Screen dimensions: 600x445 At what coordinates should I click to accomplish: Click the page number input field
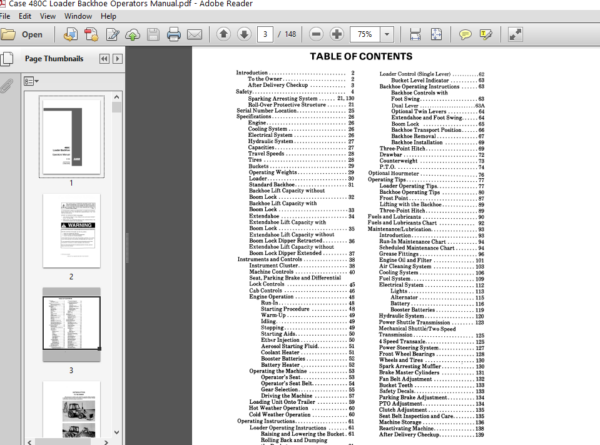point(265,34)
